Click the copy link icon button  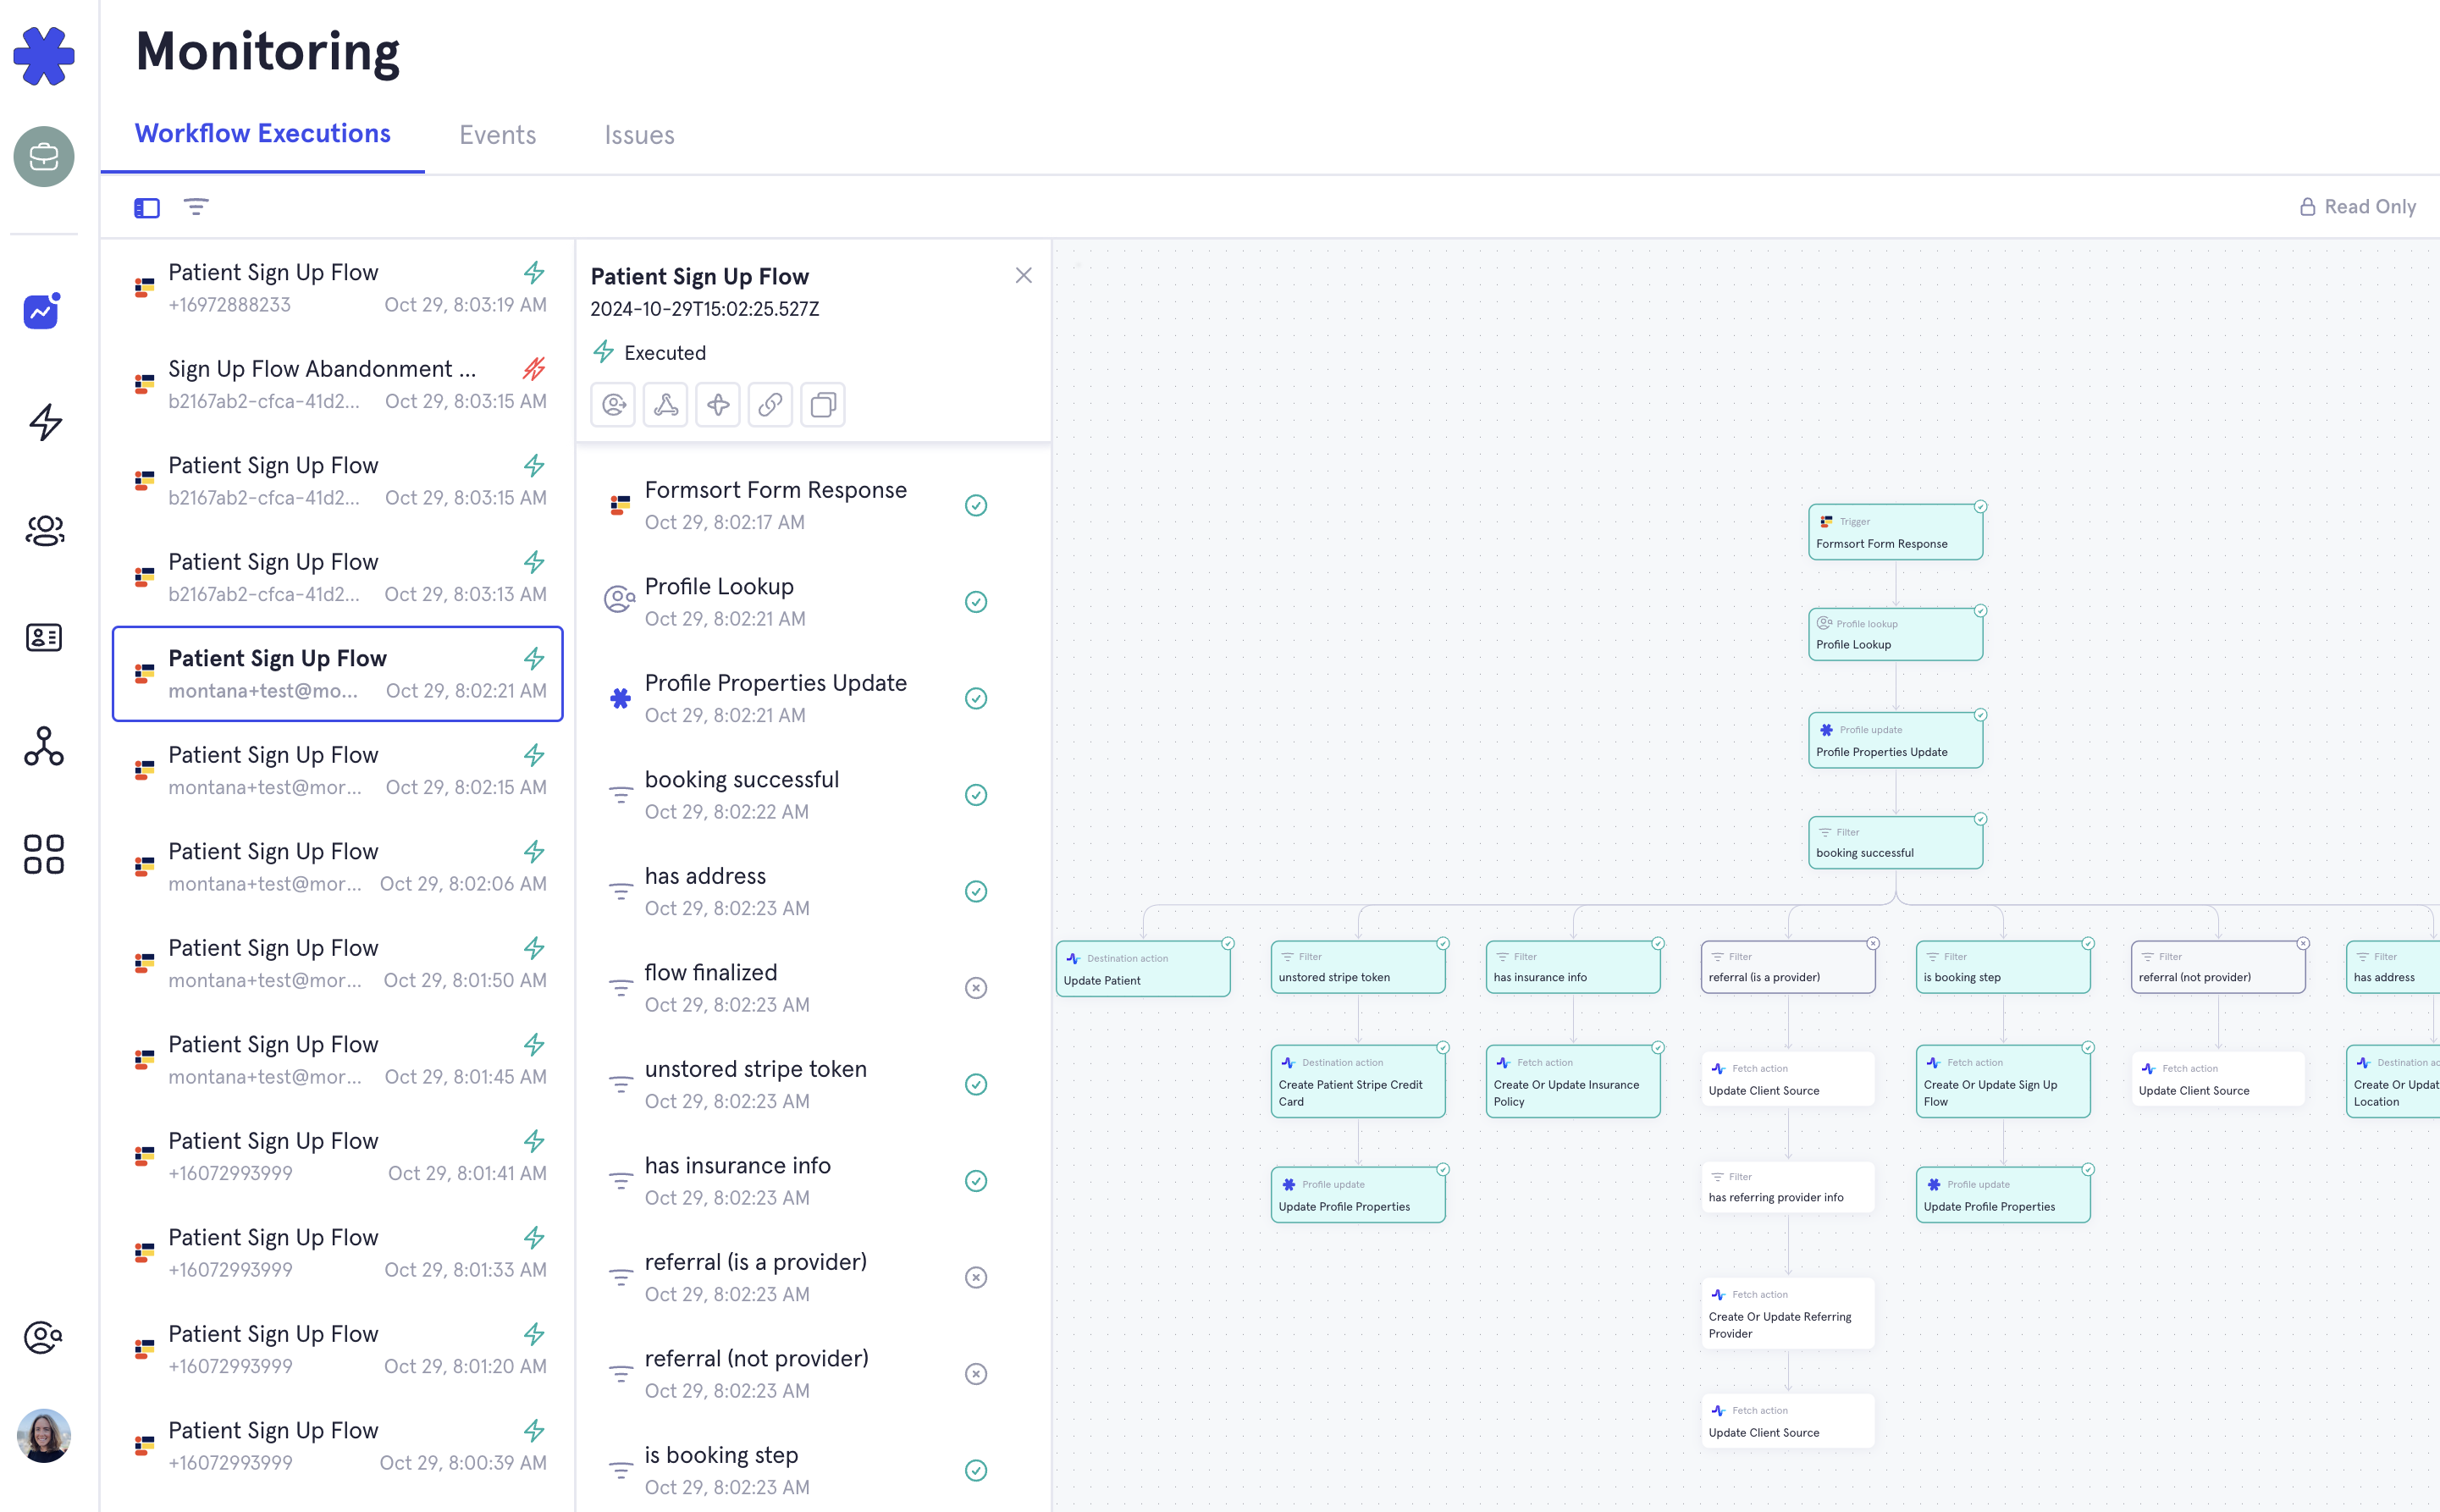(x=770, y=404)
